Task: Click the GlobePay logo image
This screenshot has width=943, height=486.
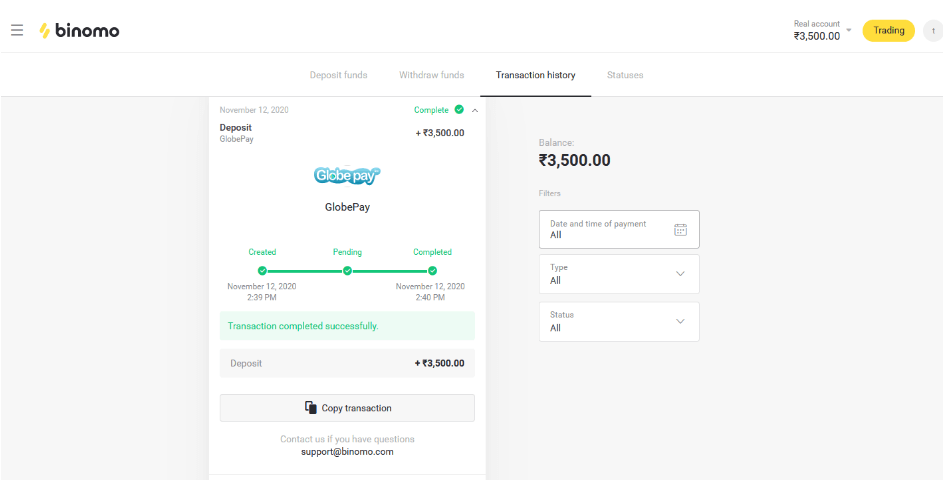Action: coord(347,176)
